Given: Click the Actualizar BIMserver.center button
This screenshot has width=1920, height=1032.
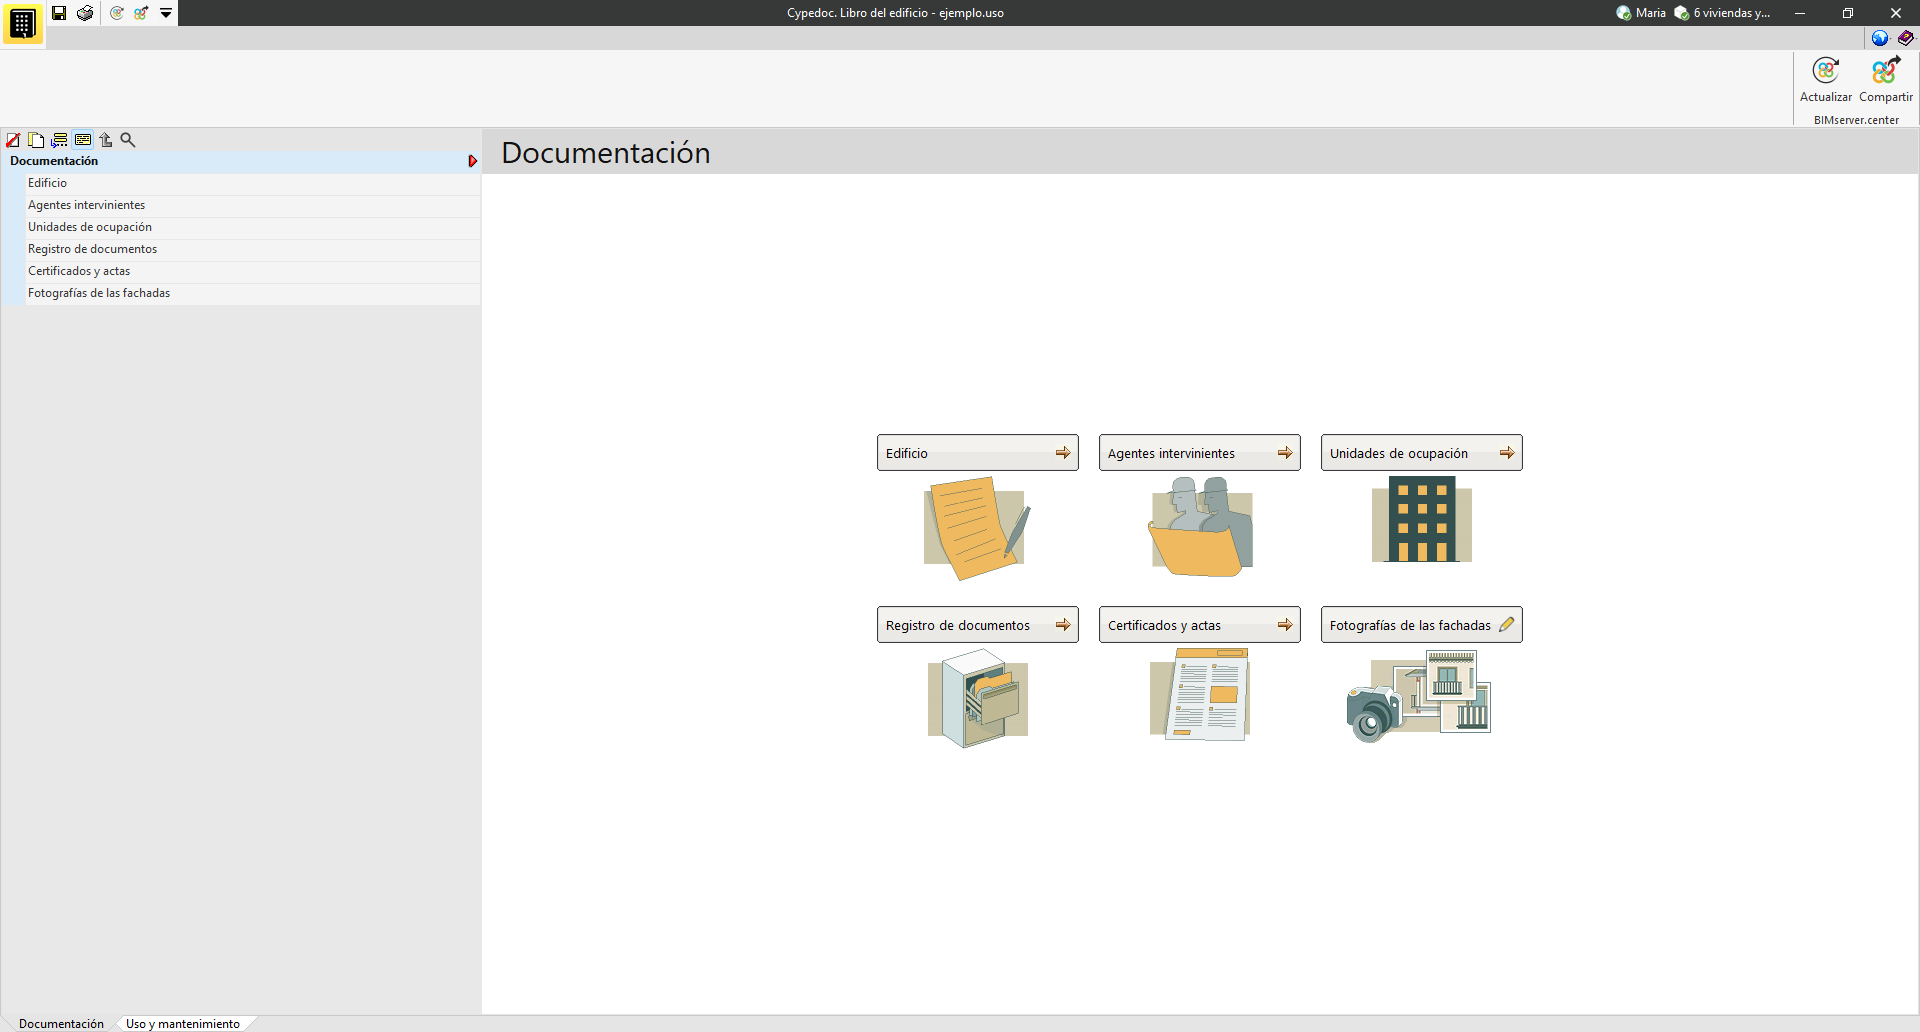Looking at the screenshot, I should [1825, 80].
